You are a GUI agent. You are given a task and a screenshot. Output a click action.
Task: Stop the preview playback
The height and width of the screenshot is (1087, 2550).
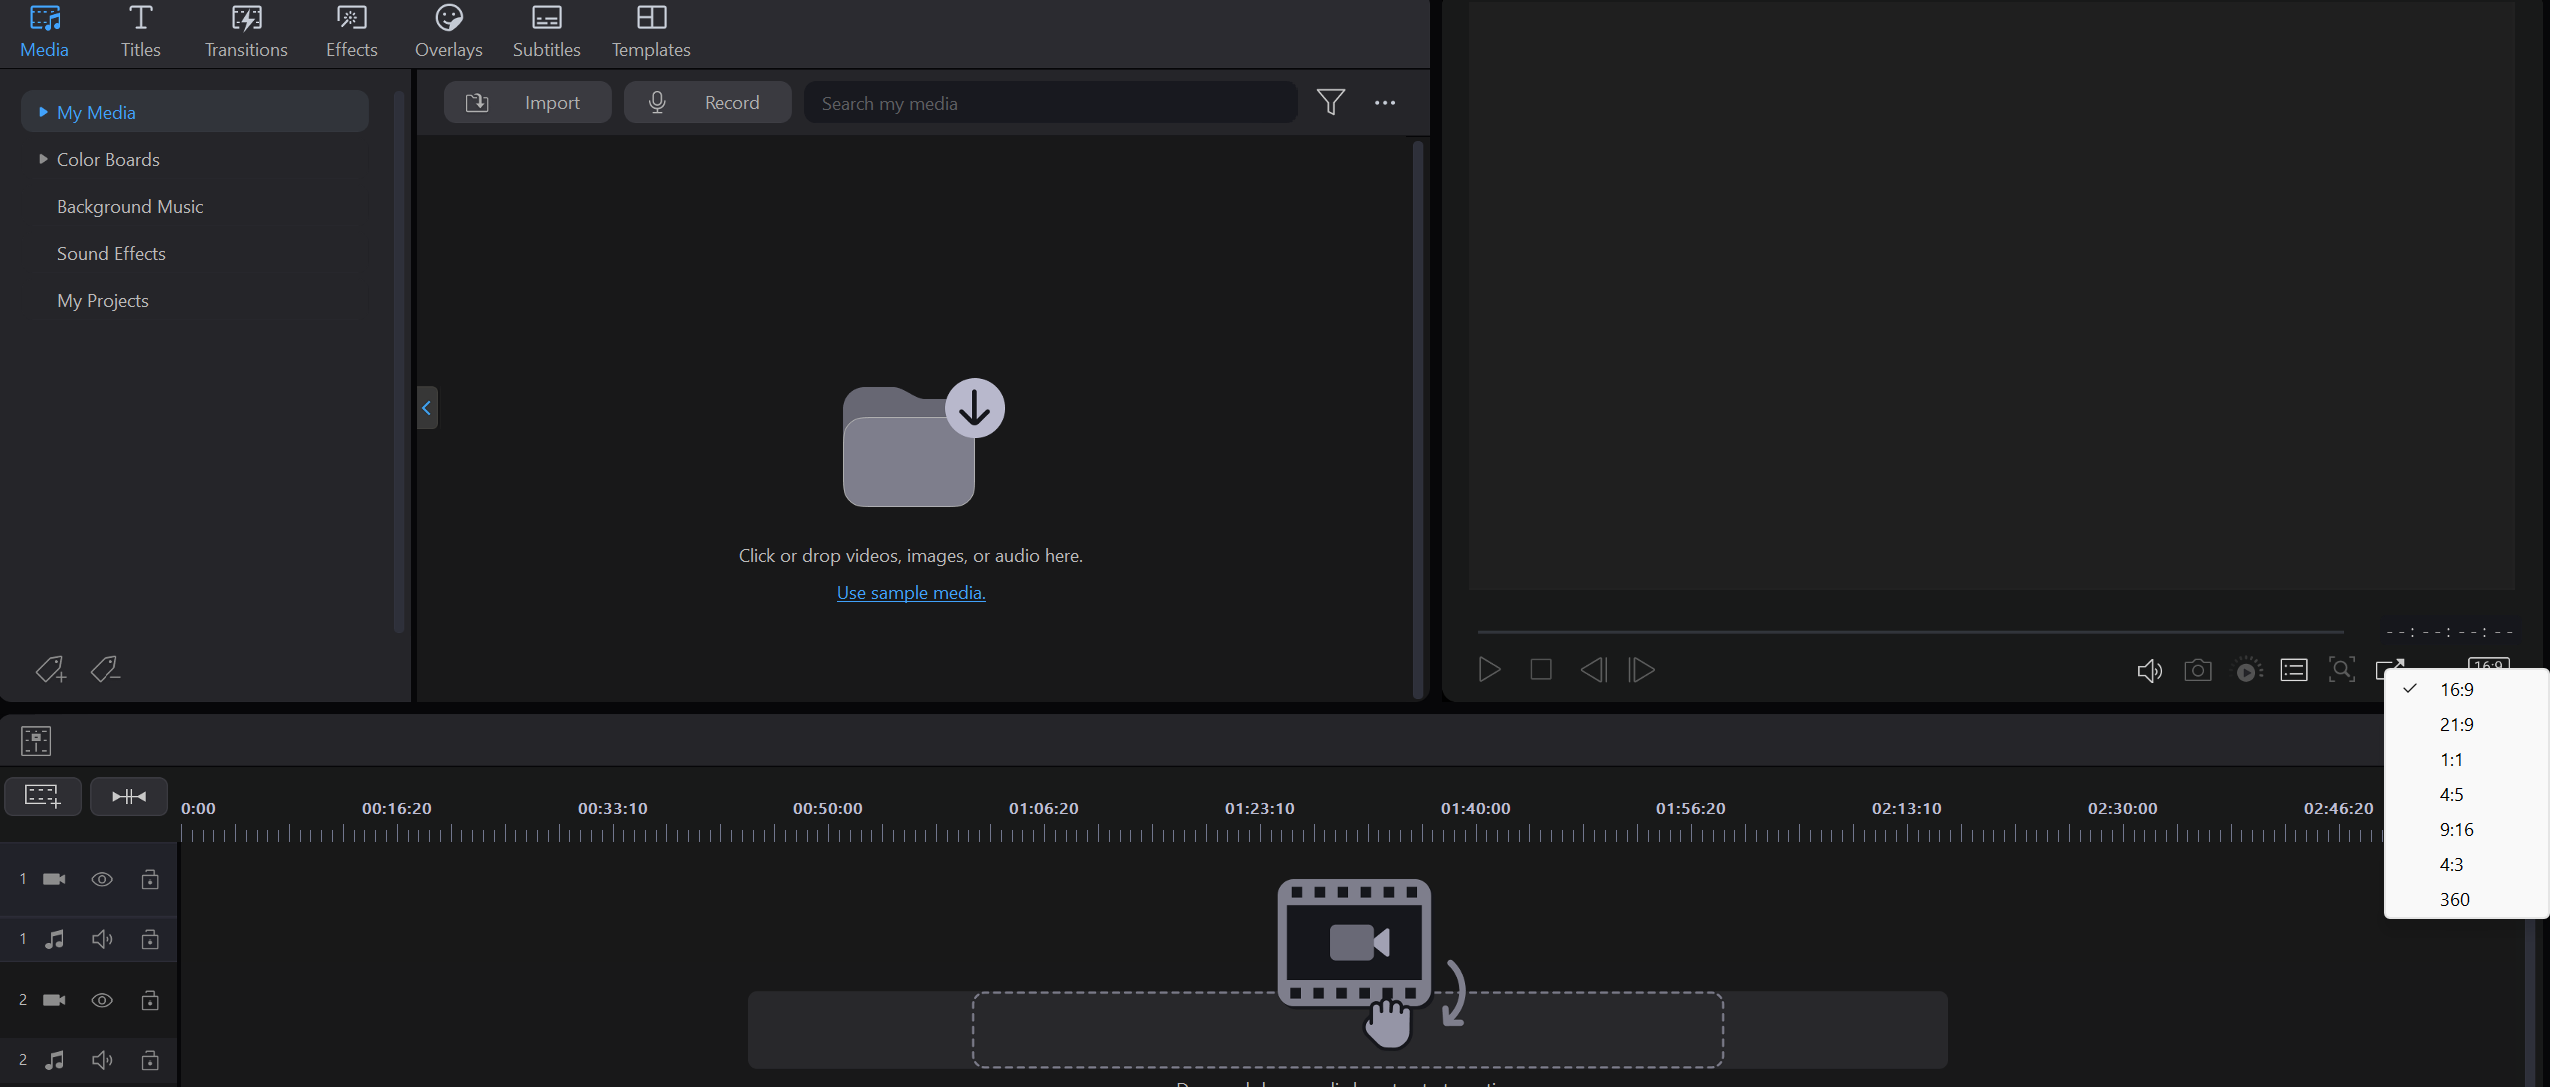coord(1541,669)
